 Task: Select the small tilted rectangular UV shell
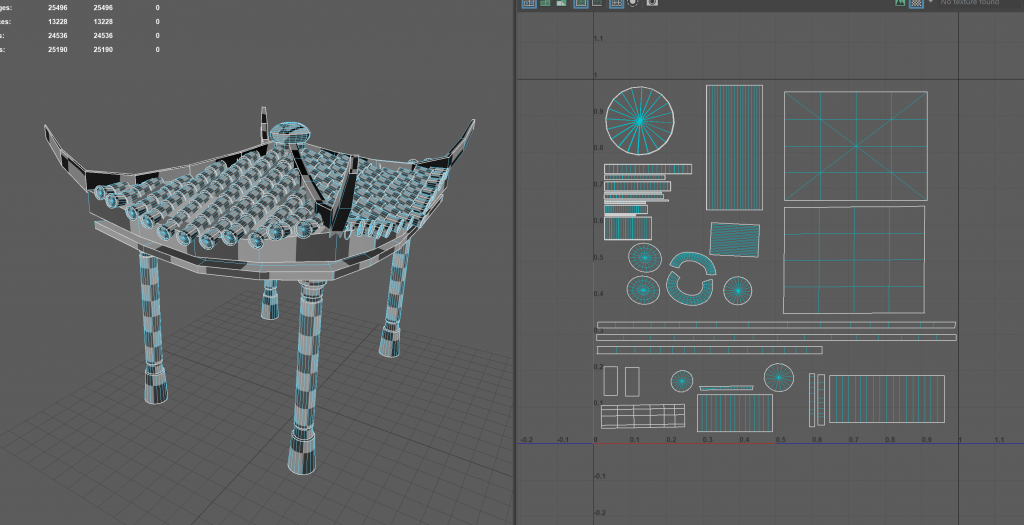[x=735, y=240]
